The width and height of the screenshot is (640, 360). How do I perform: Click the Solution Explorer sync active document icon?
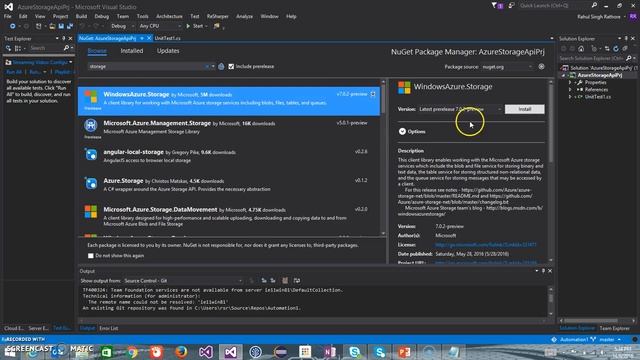[x=607, y=49]
